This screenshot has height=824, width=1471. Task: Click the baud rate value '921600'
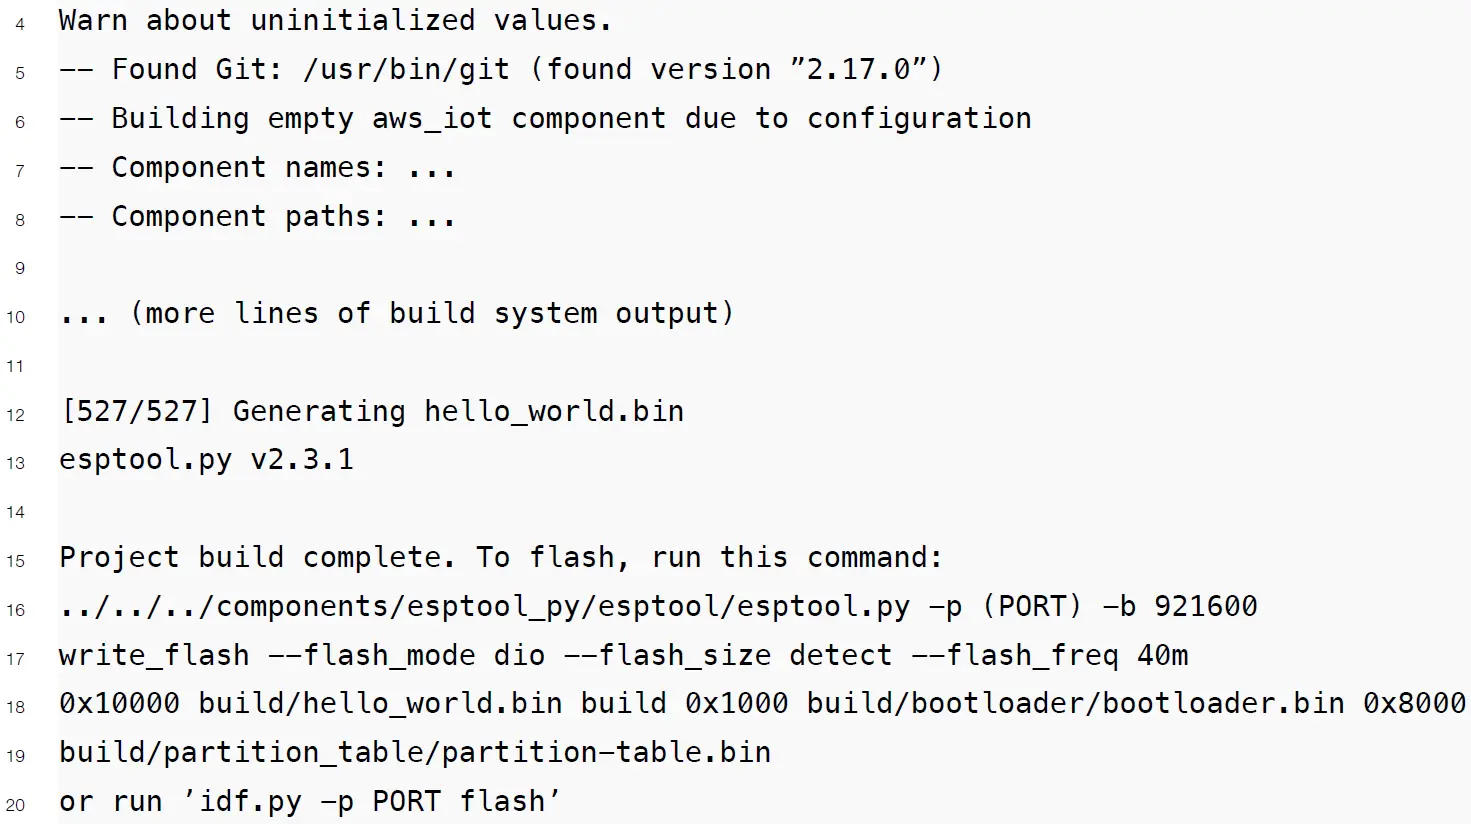[1205, 606]
